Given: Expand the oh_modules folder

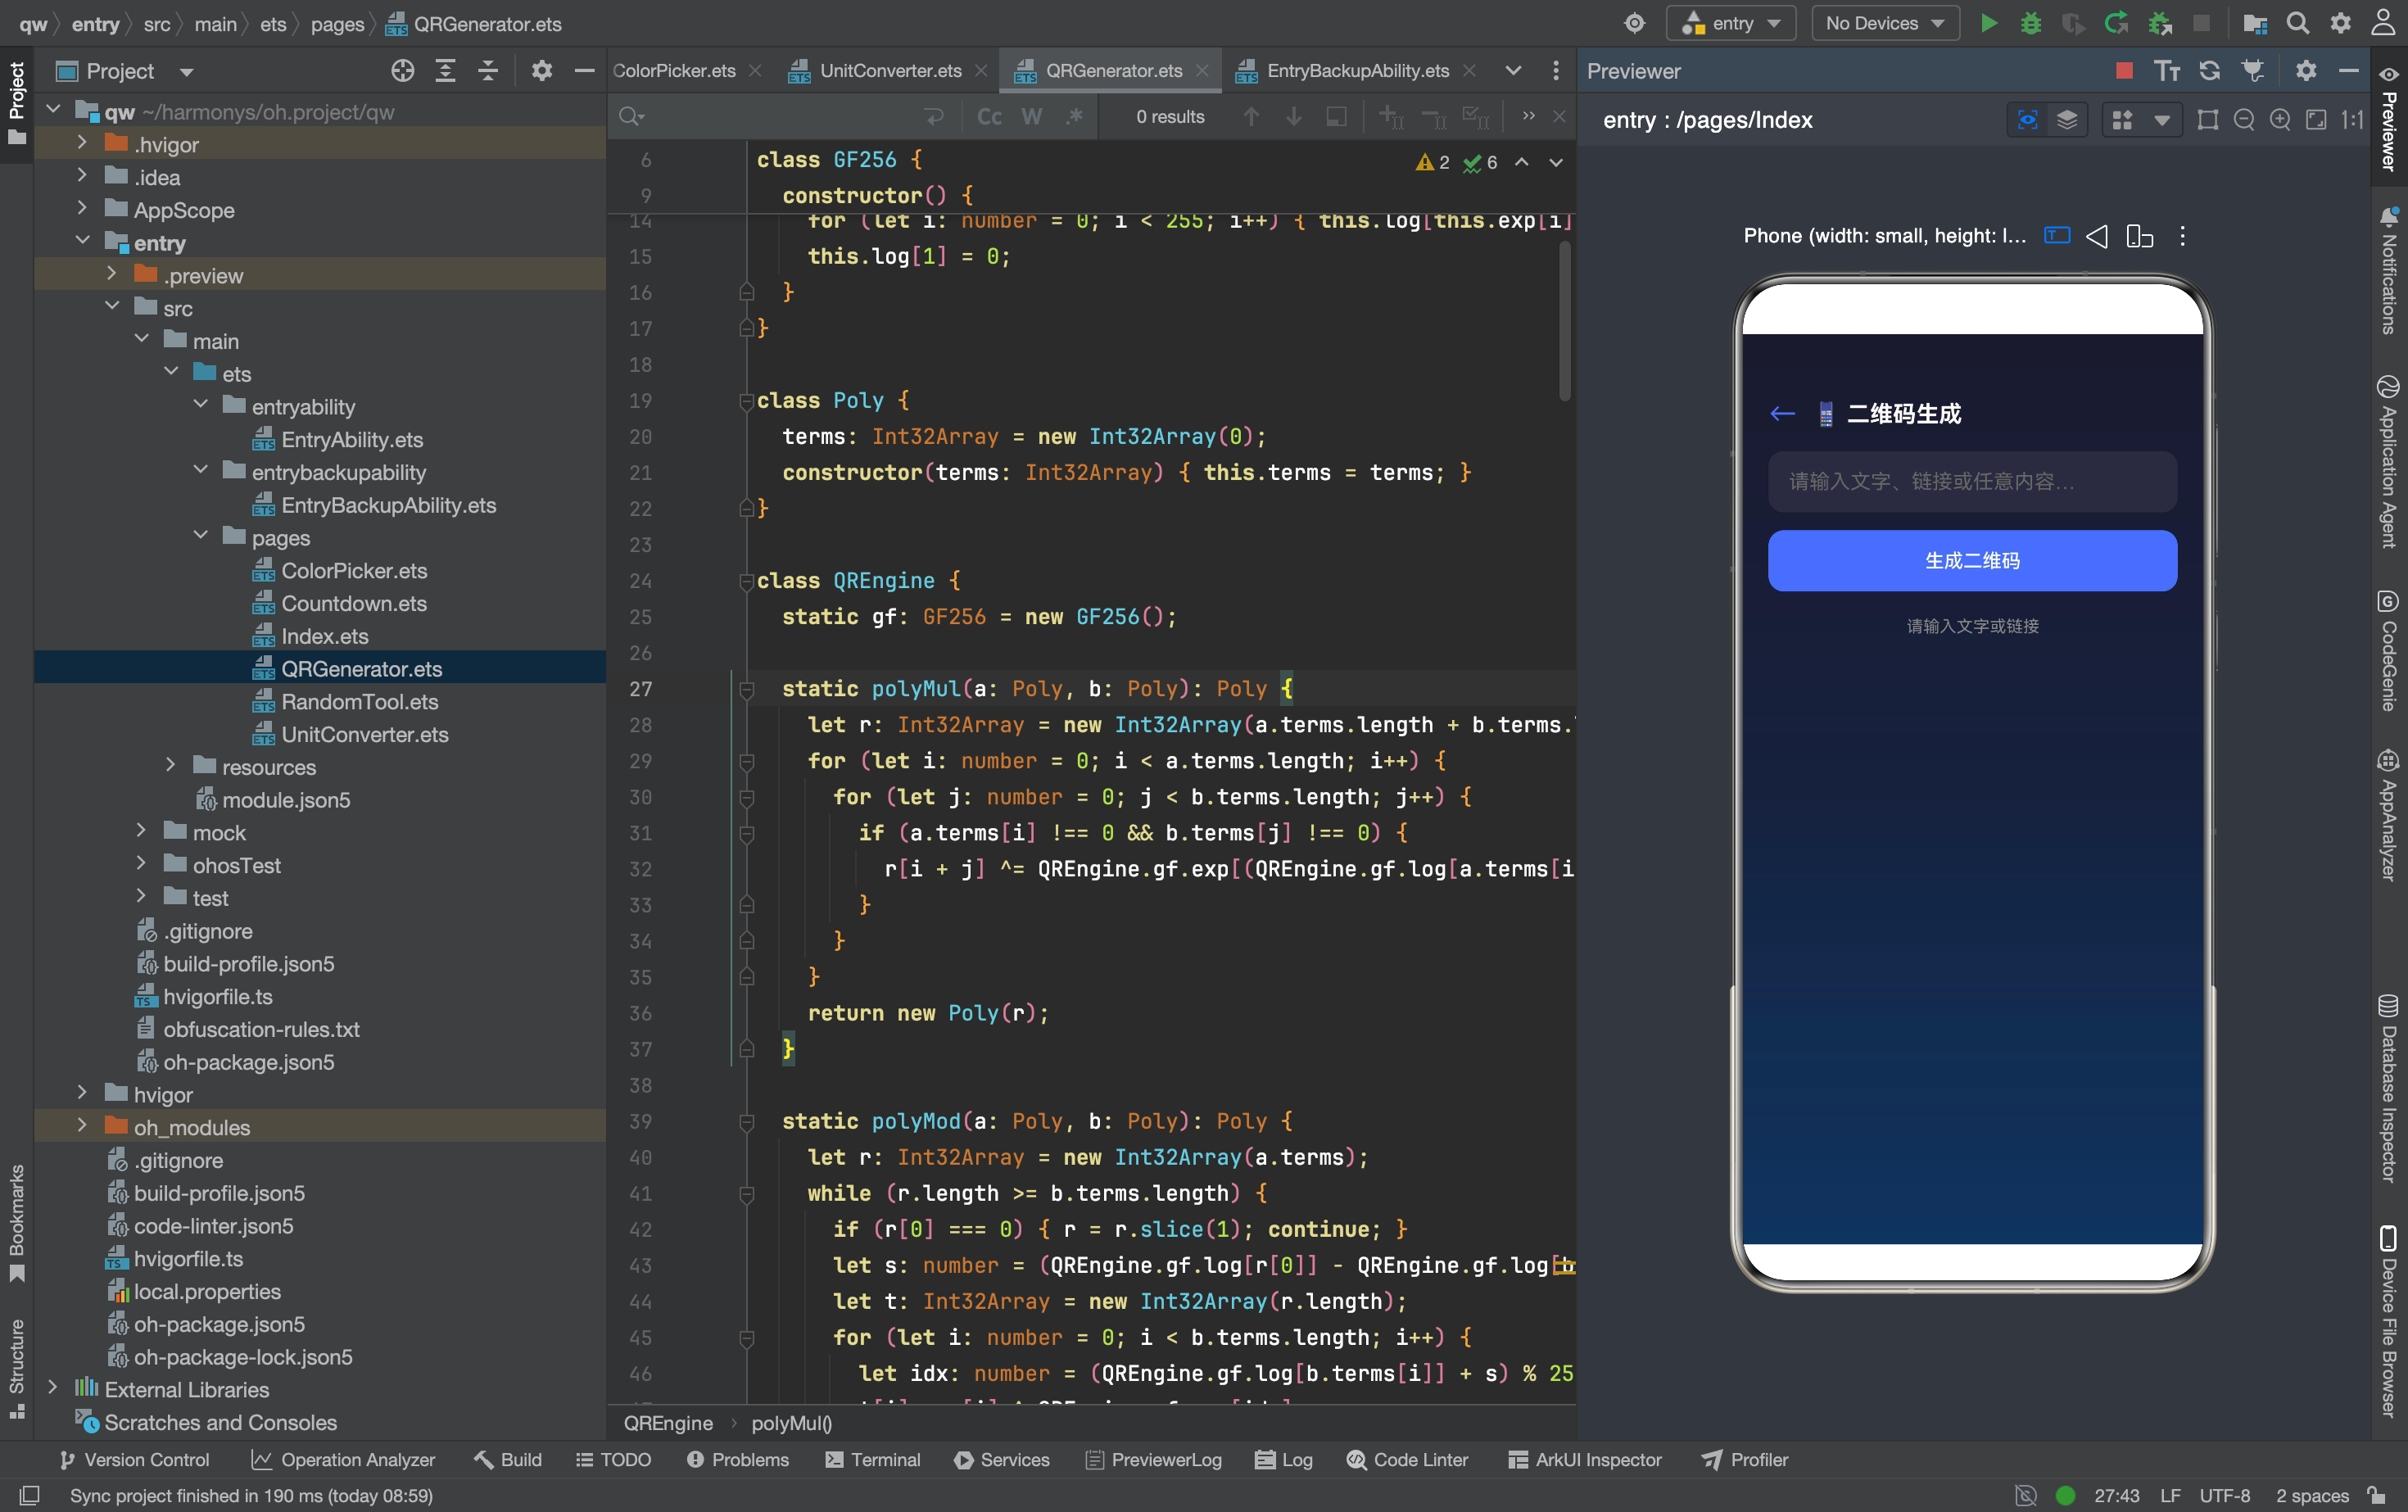Looking at the screenshot, I should (82, 1126).
